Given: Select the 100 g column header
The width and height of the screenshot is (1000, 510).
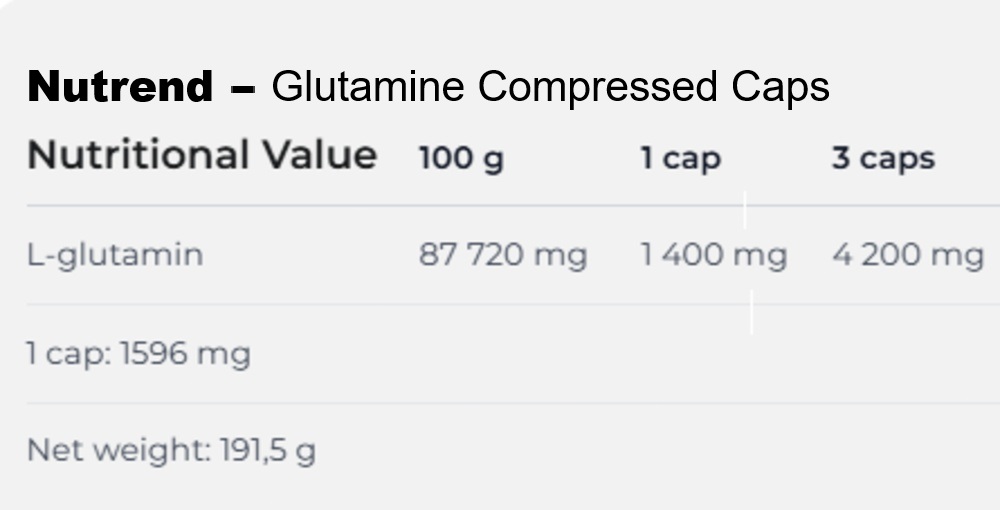Looking at the screenshot, I should coord(461,158).
